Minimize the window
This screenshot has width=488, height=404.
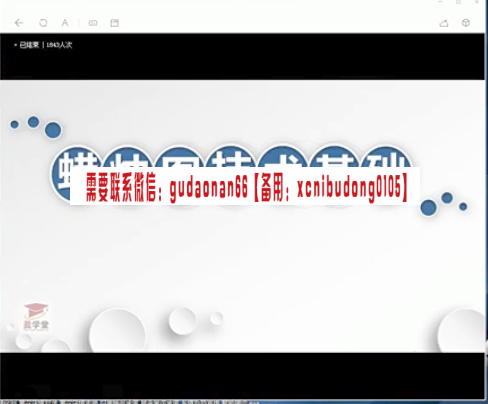(x=440, y=2)
